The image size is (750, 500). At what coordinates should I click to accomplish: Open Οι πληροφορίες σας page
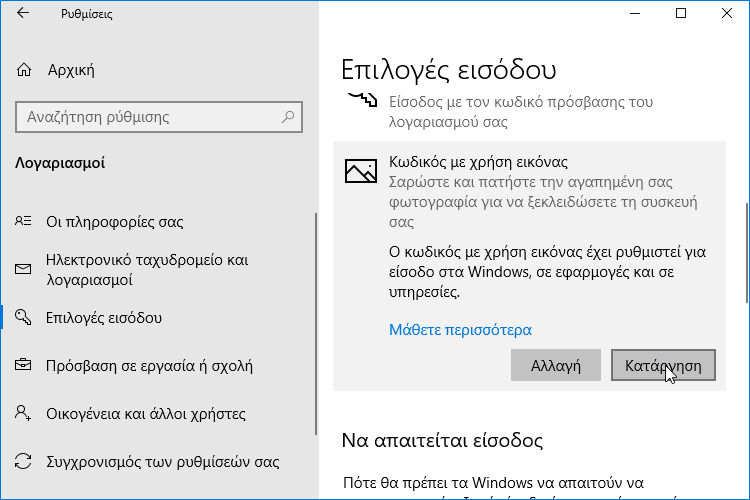pos(114,222)
